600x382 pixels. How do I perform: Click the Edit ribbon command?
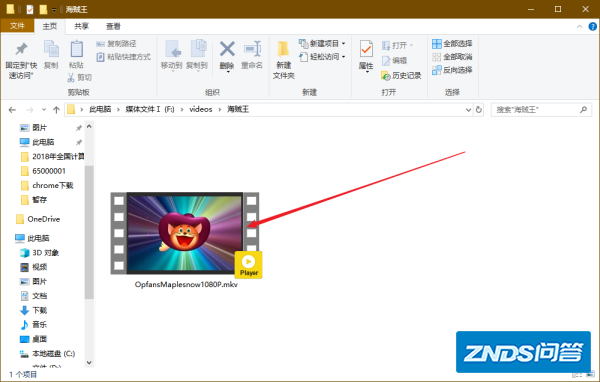[x=394, y=60]
